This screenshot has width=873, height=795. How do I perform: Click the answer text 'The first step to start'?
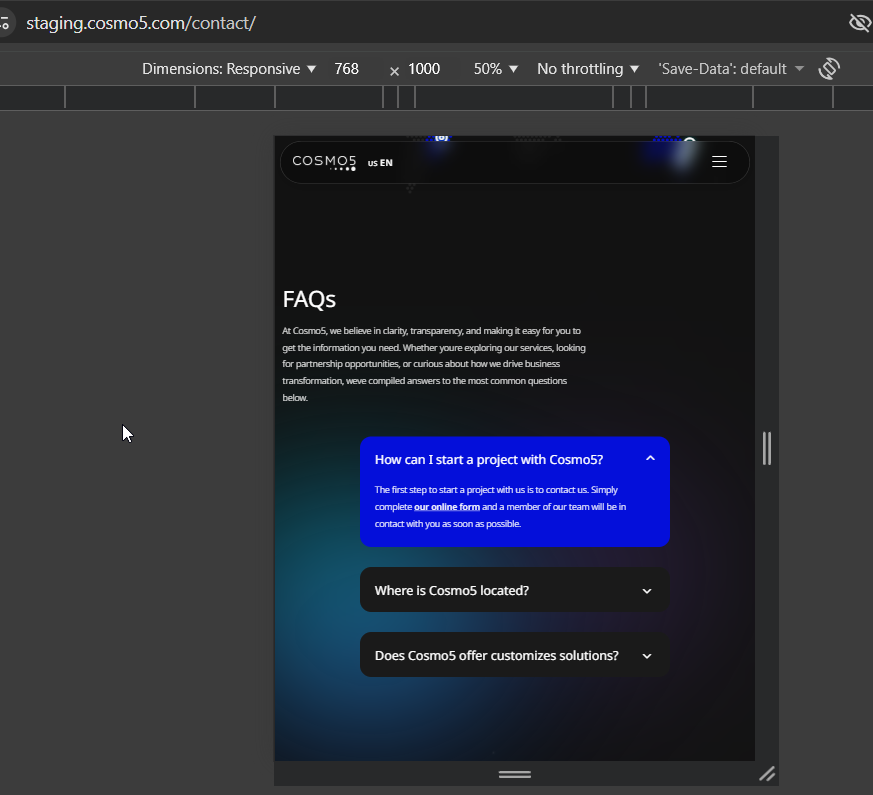coord(500,507)
